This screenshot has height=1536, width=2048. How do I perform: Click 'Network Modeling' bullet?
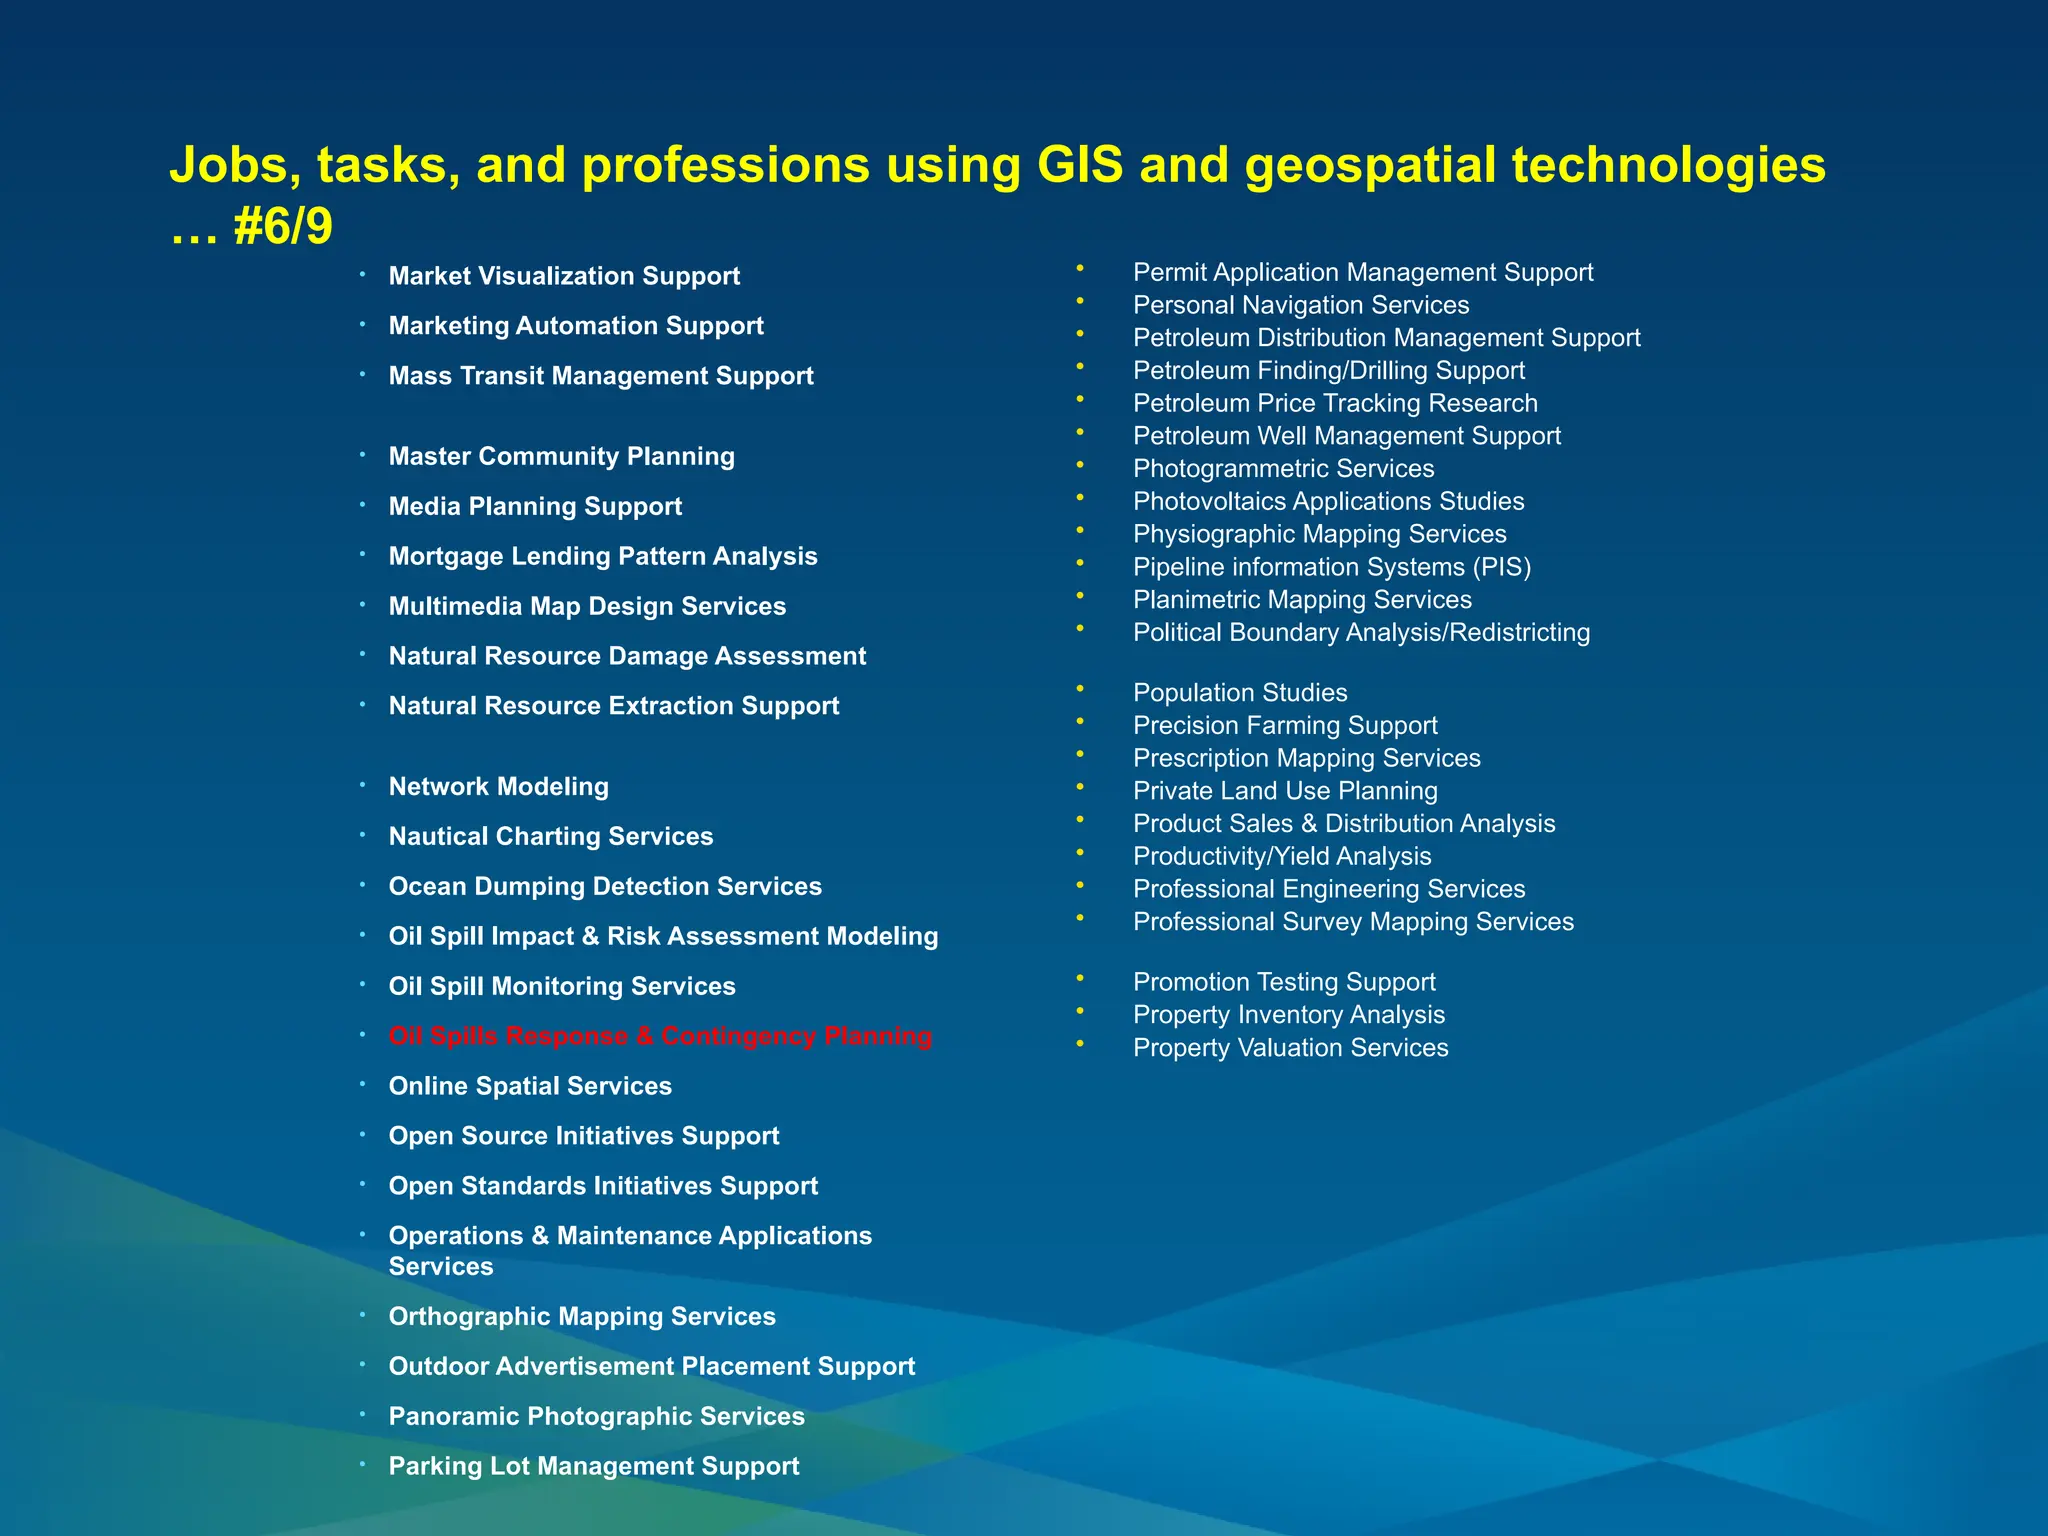(x=498, y=786)
